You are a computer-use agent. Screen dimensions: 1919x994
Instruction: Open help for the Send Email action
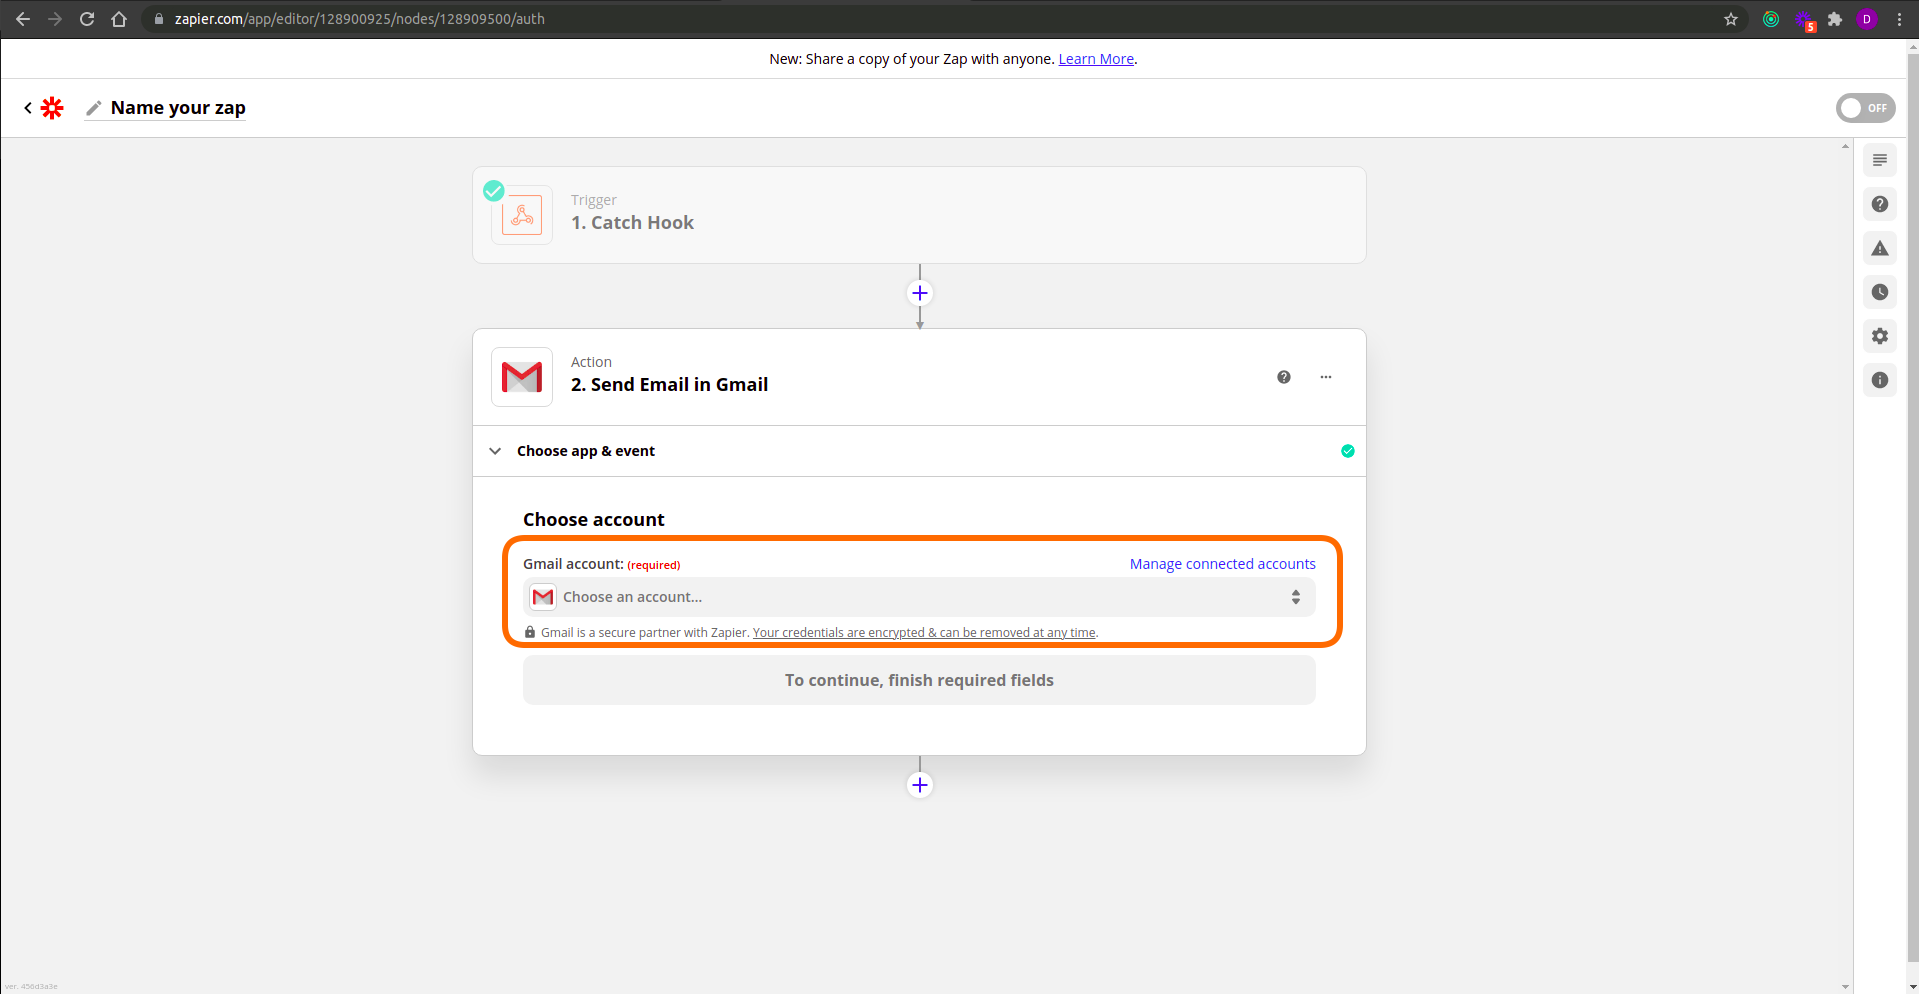tap(1284, 377)
